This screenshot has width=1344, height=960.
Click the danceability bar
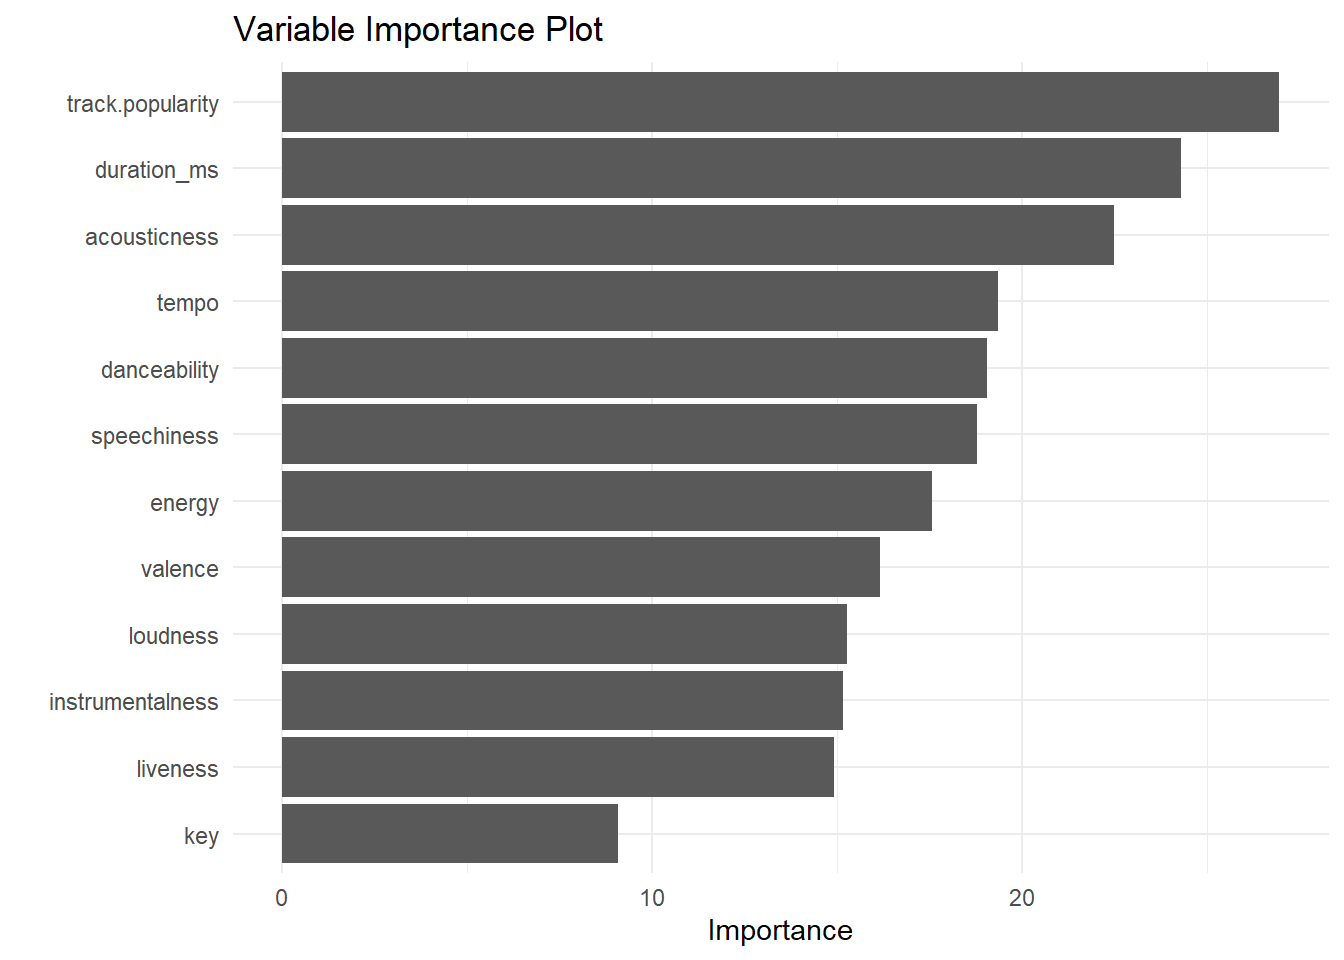(x=634, y=368)
